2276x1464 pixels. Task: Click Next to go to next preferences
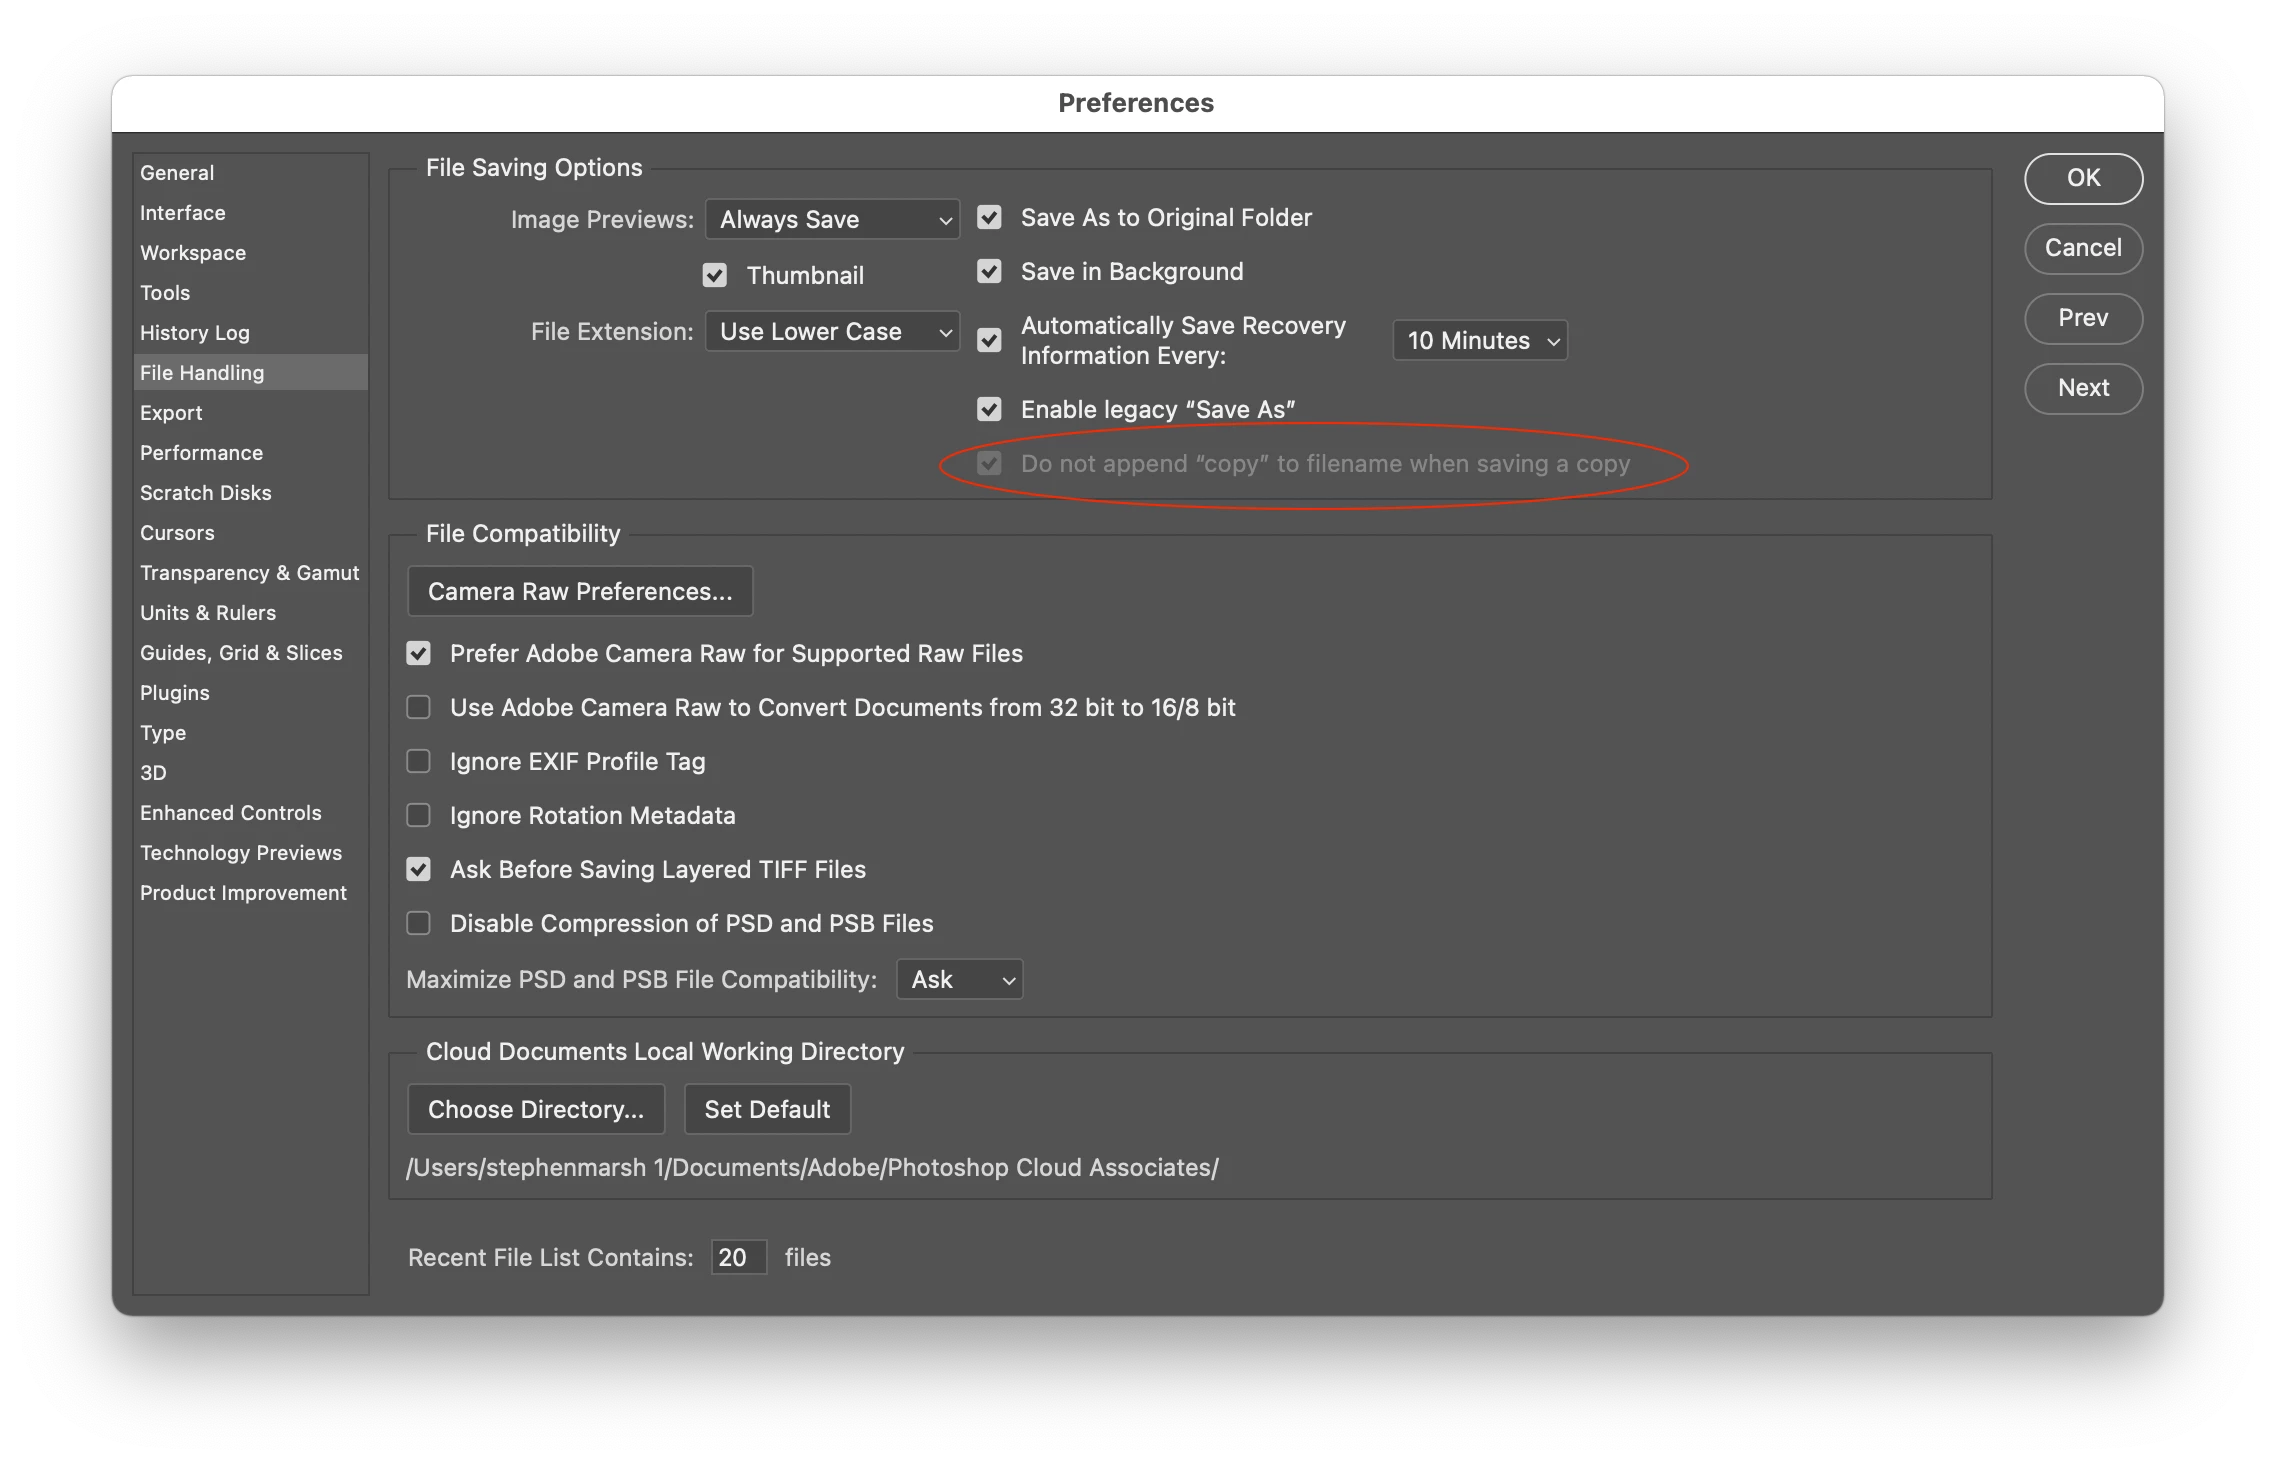pos(2083,388)
